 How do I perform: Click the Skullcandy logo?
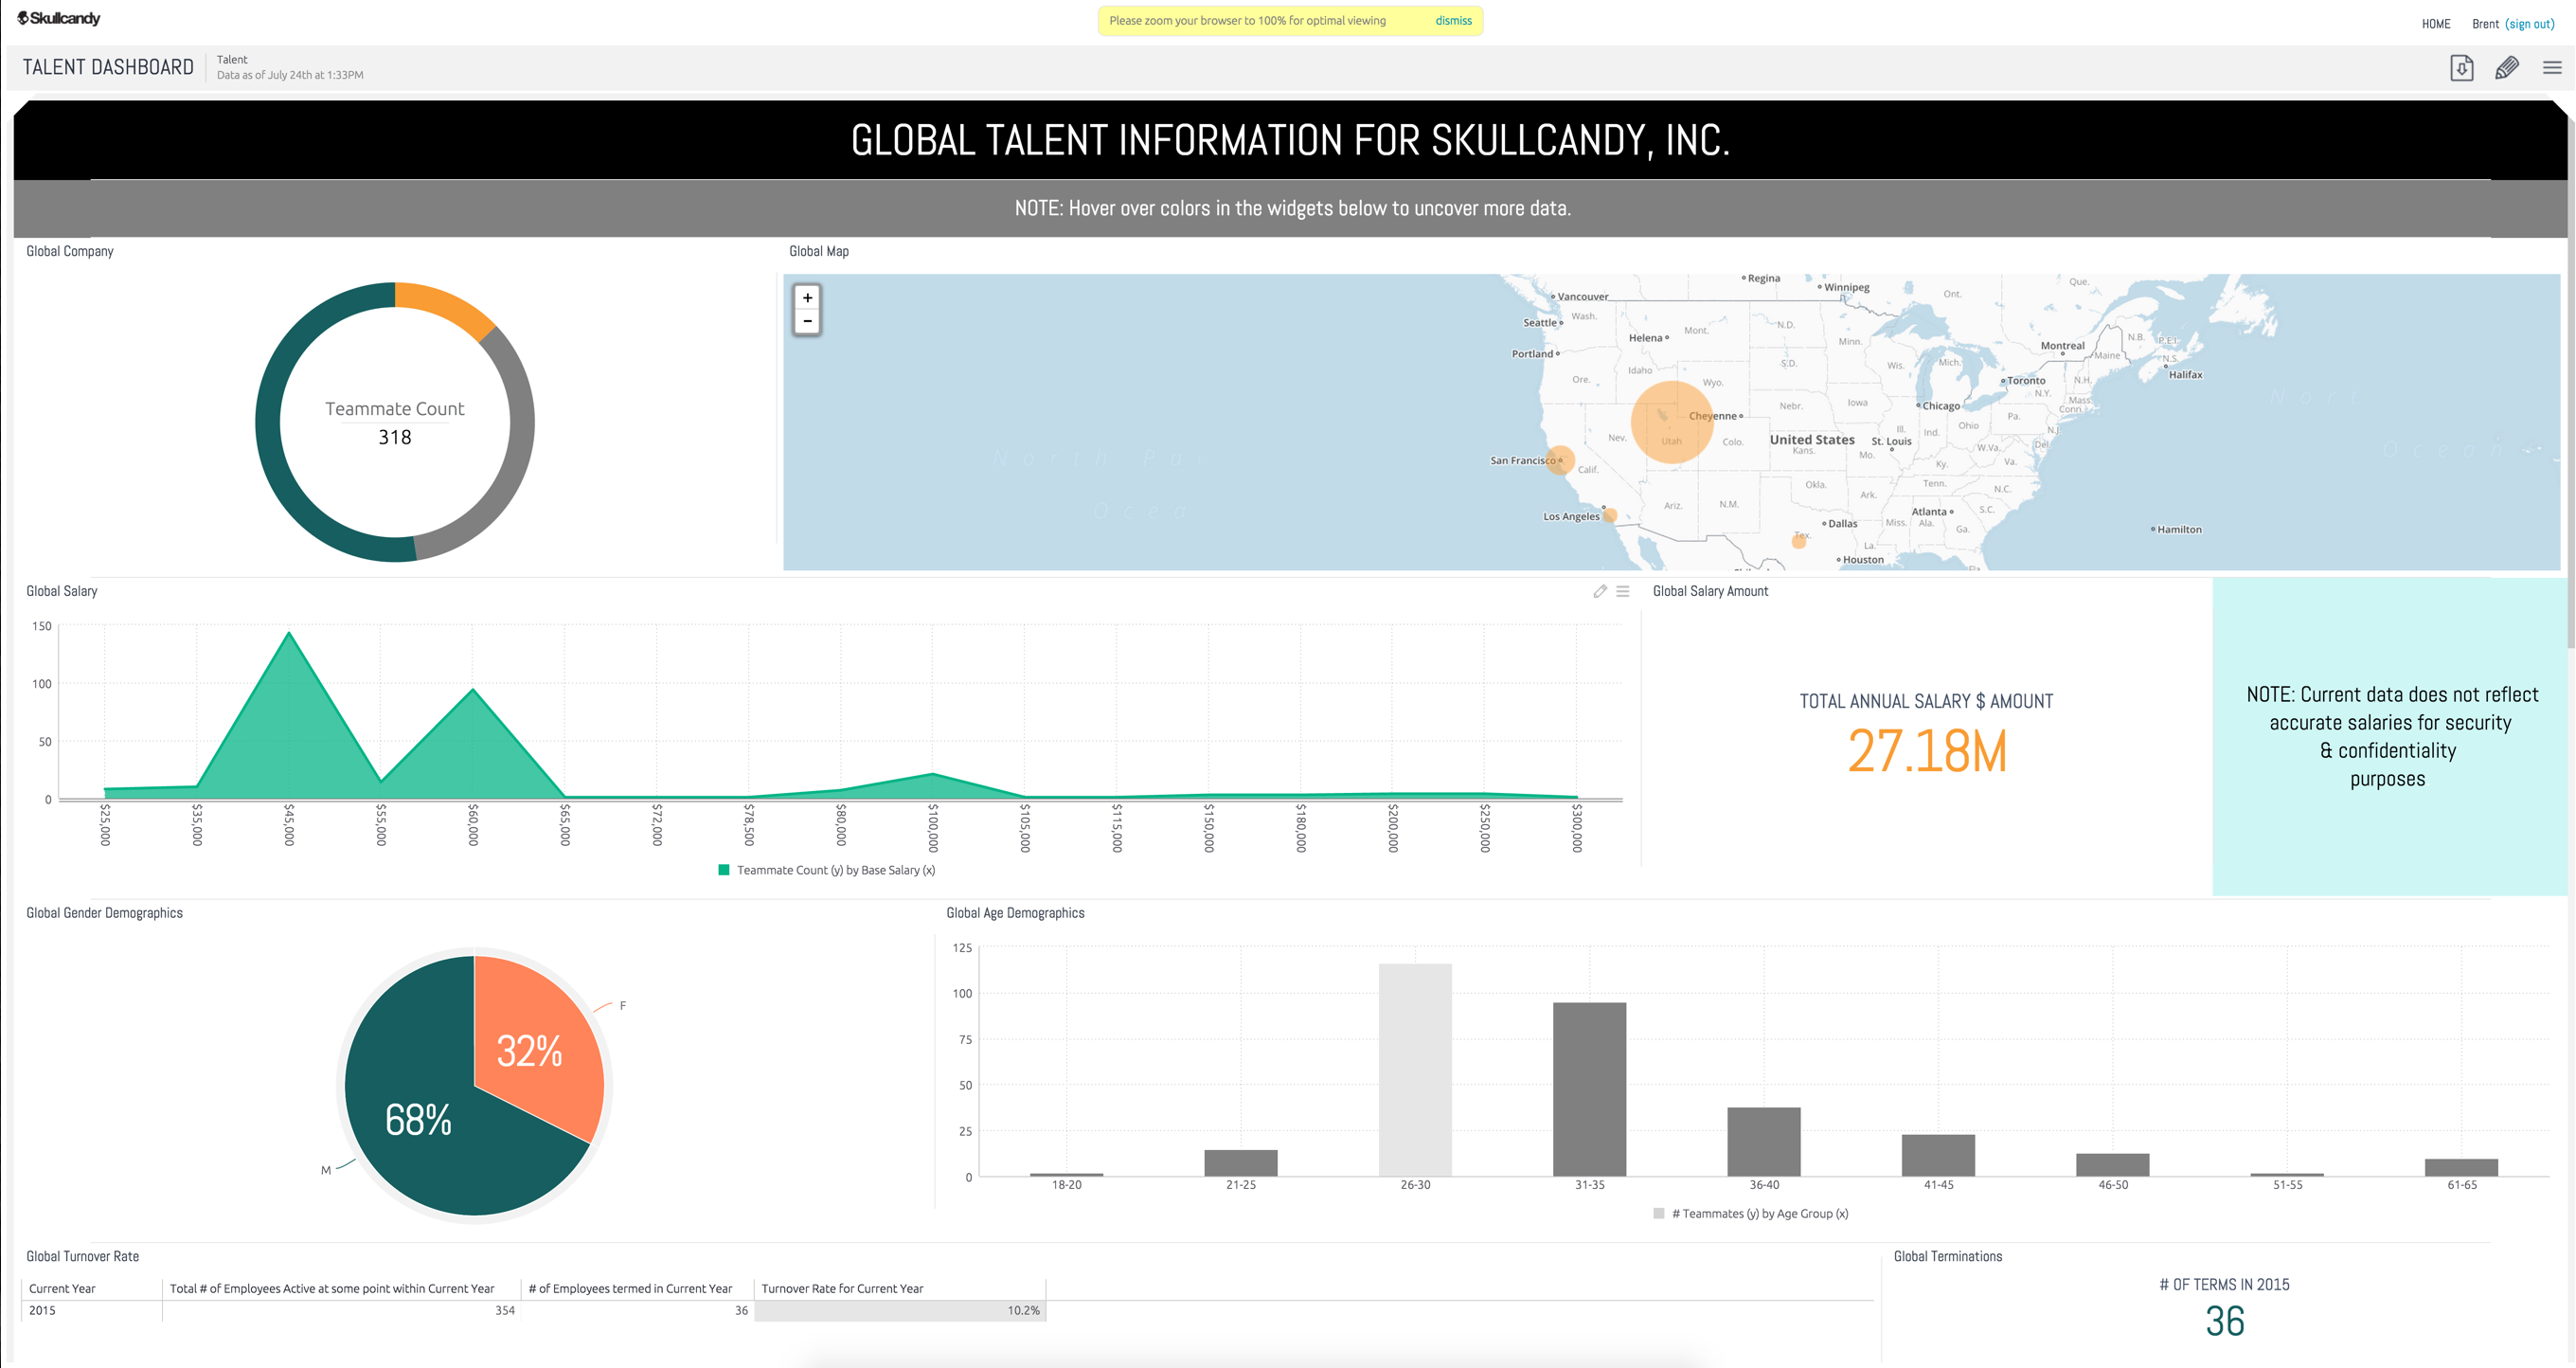coord(59,18)
